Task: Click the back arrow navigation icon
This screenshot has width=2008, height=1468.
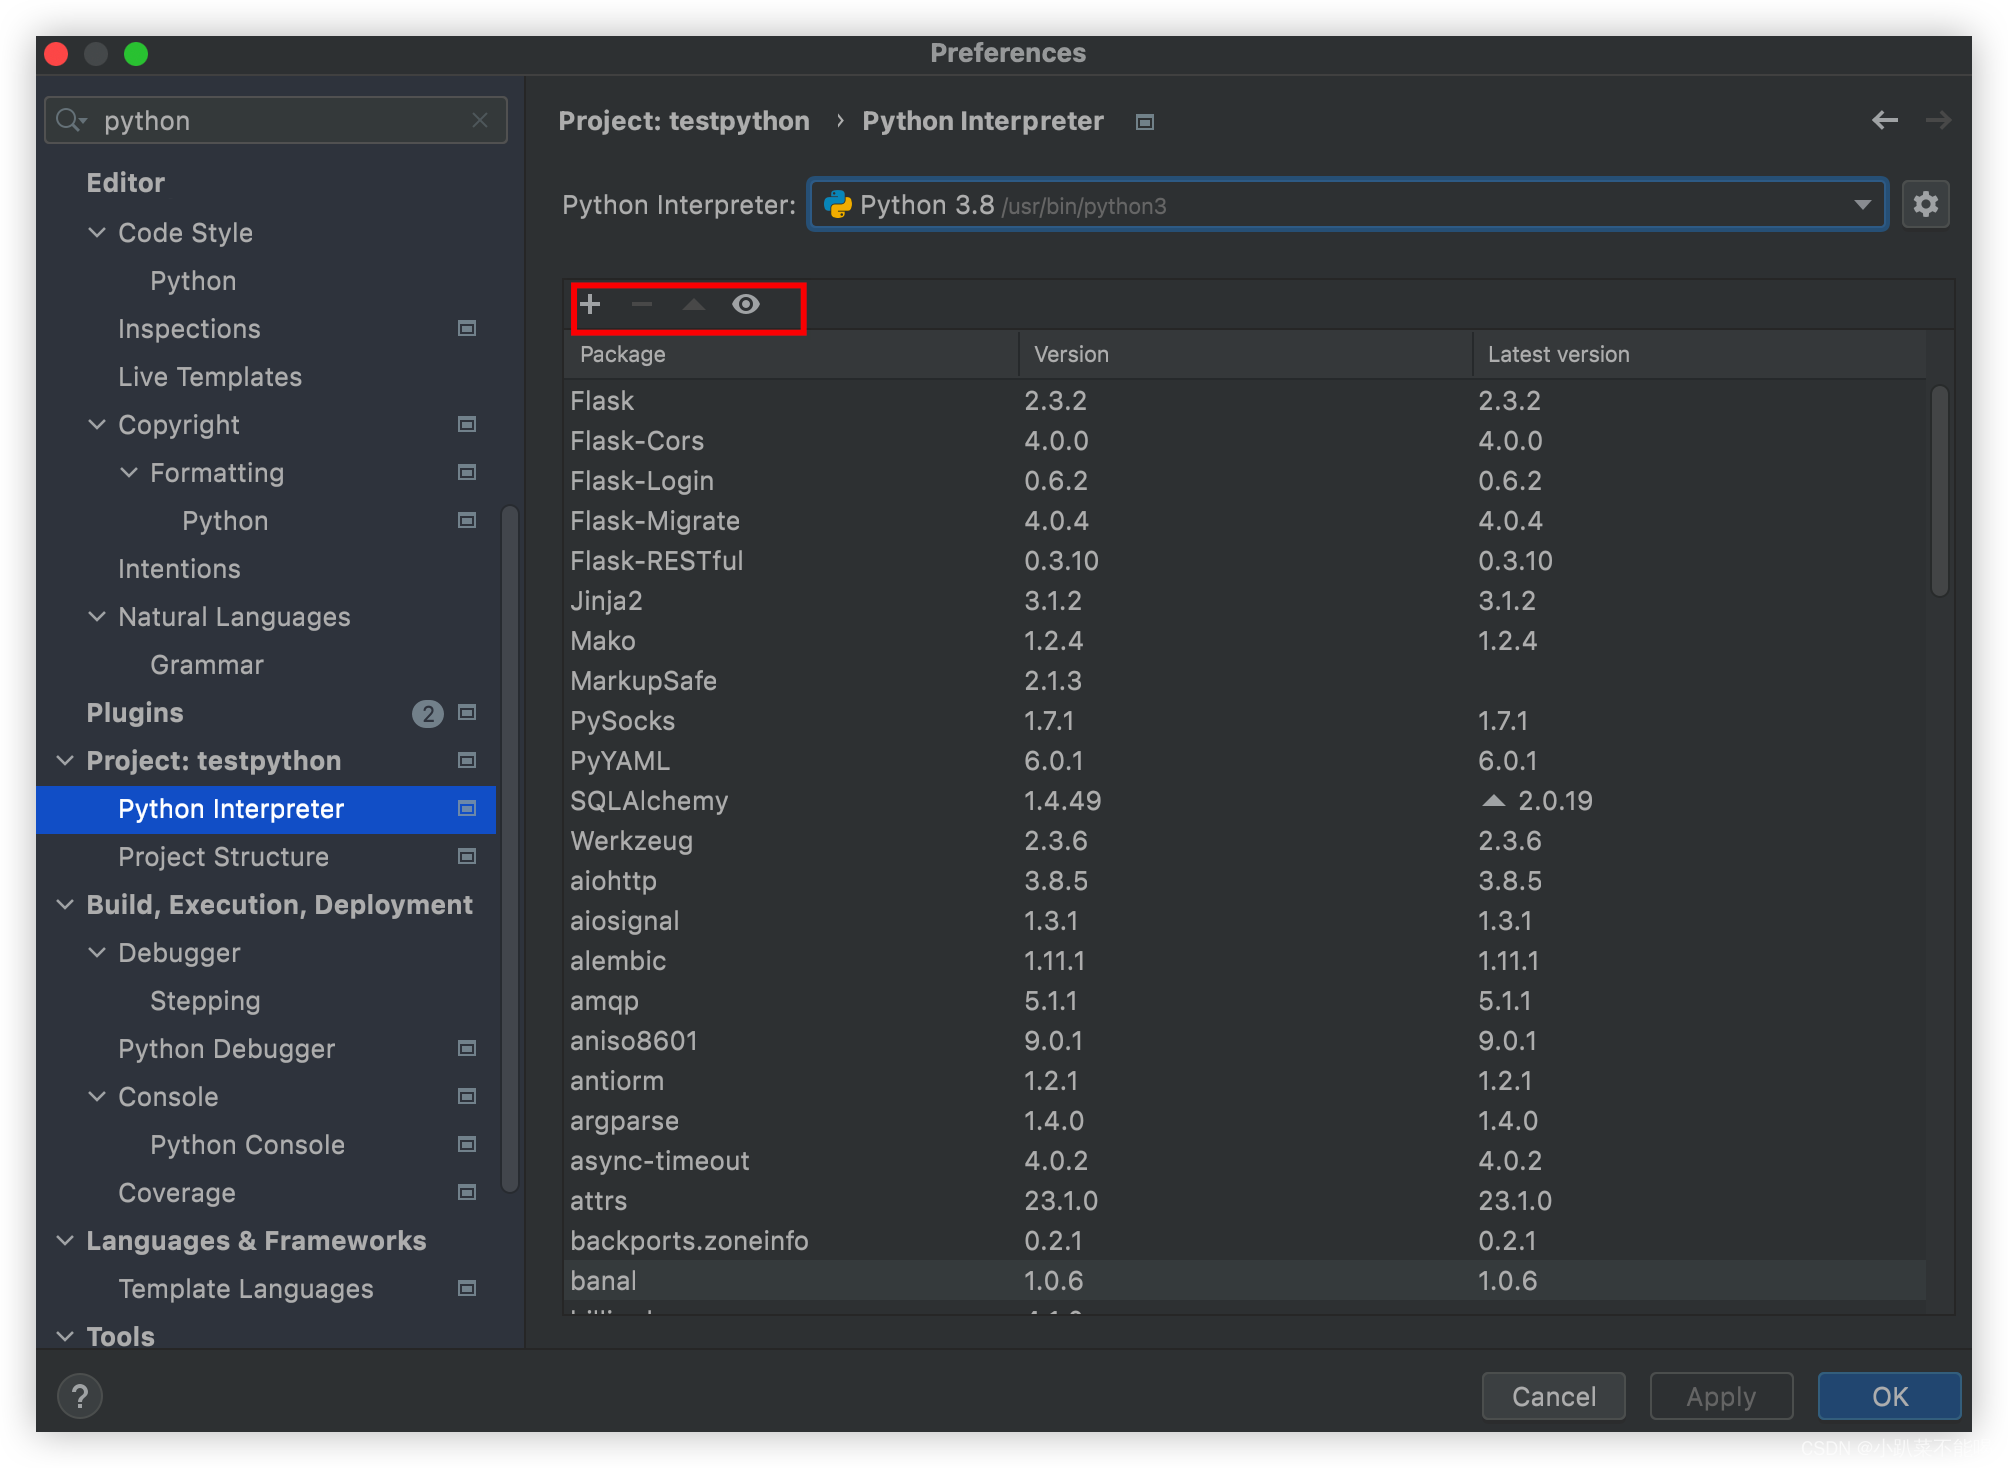Action: click(x=1885, y=121)
